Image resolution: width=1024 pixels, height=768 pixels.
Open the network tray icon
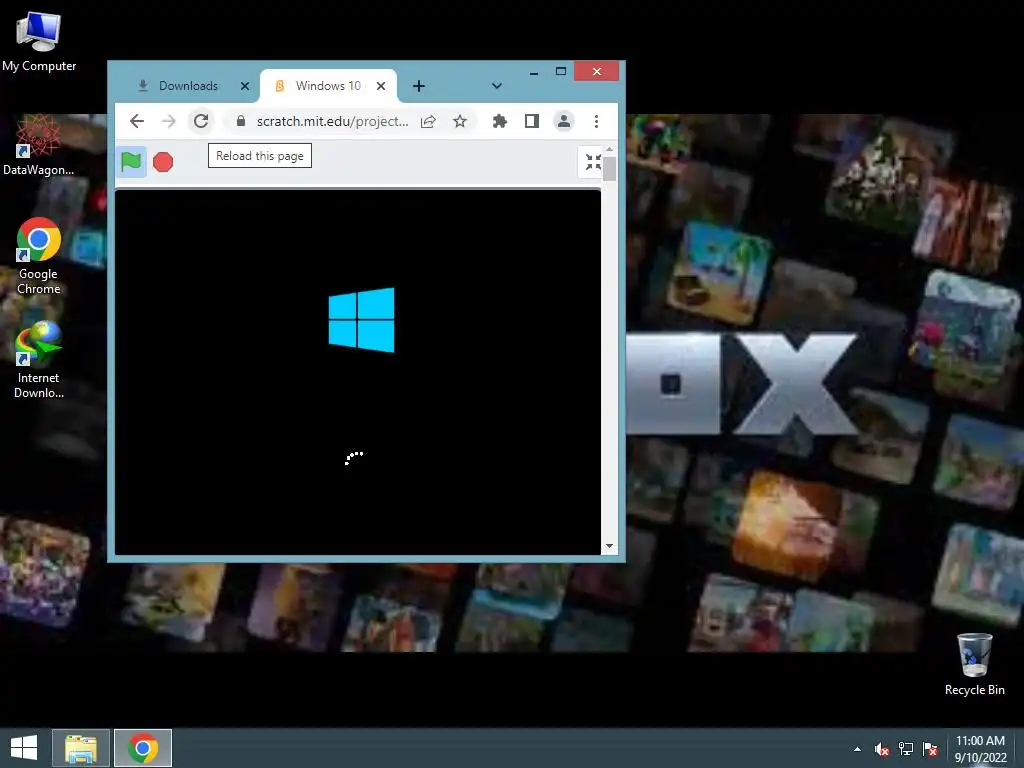click(906, 749)
